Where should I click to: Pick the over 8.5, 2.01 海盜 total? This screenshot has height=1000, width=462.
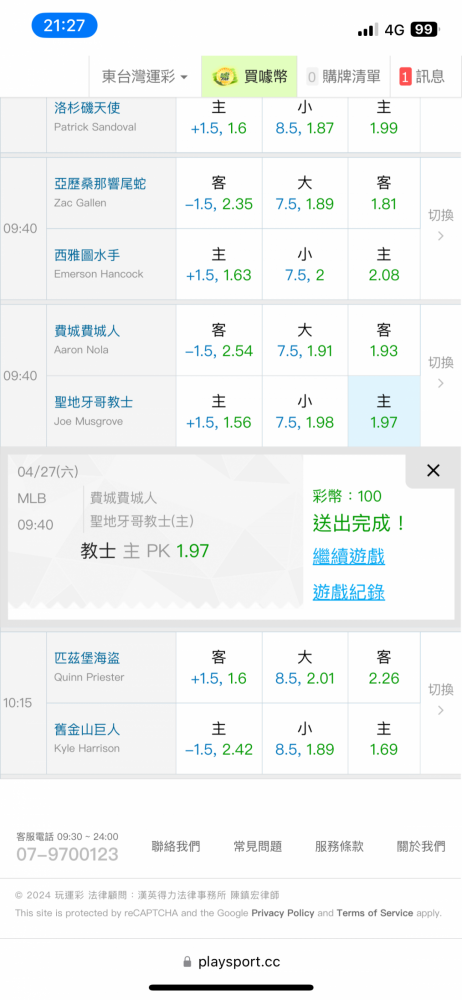point(304,668)
